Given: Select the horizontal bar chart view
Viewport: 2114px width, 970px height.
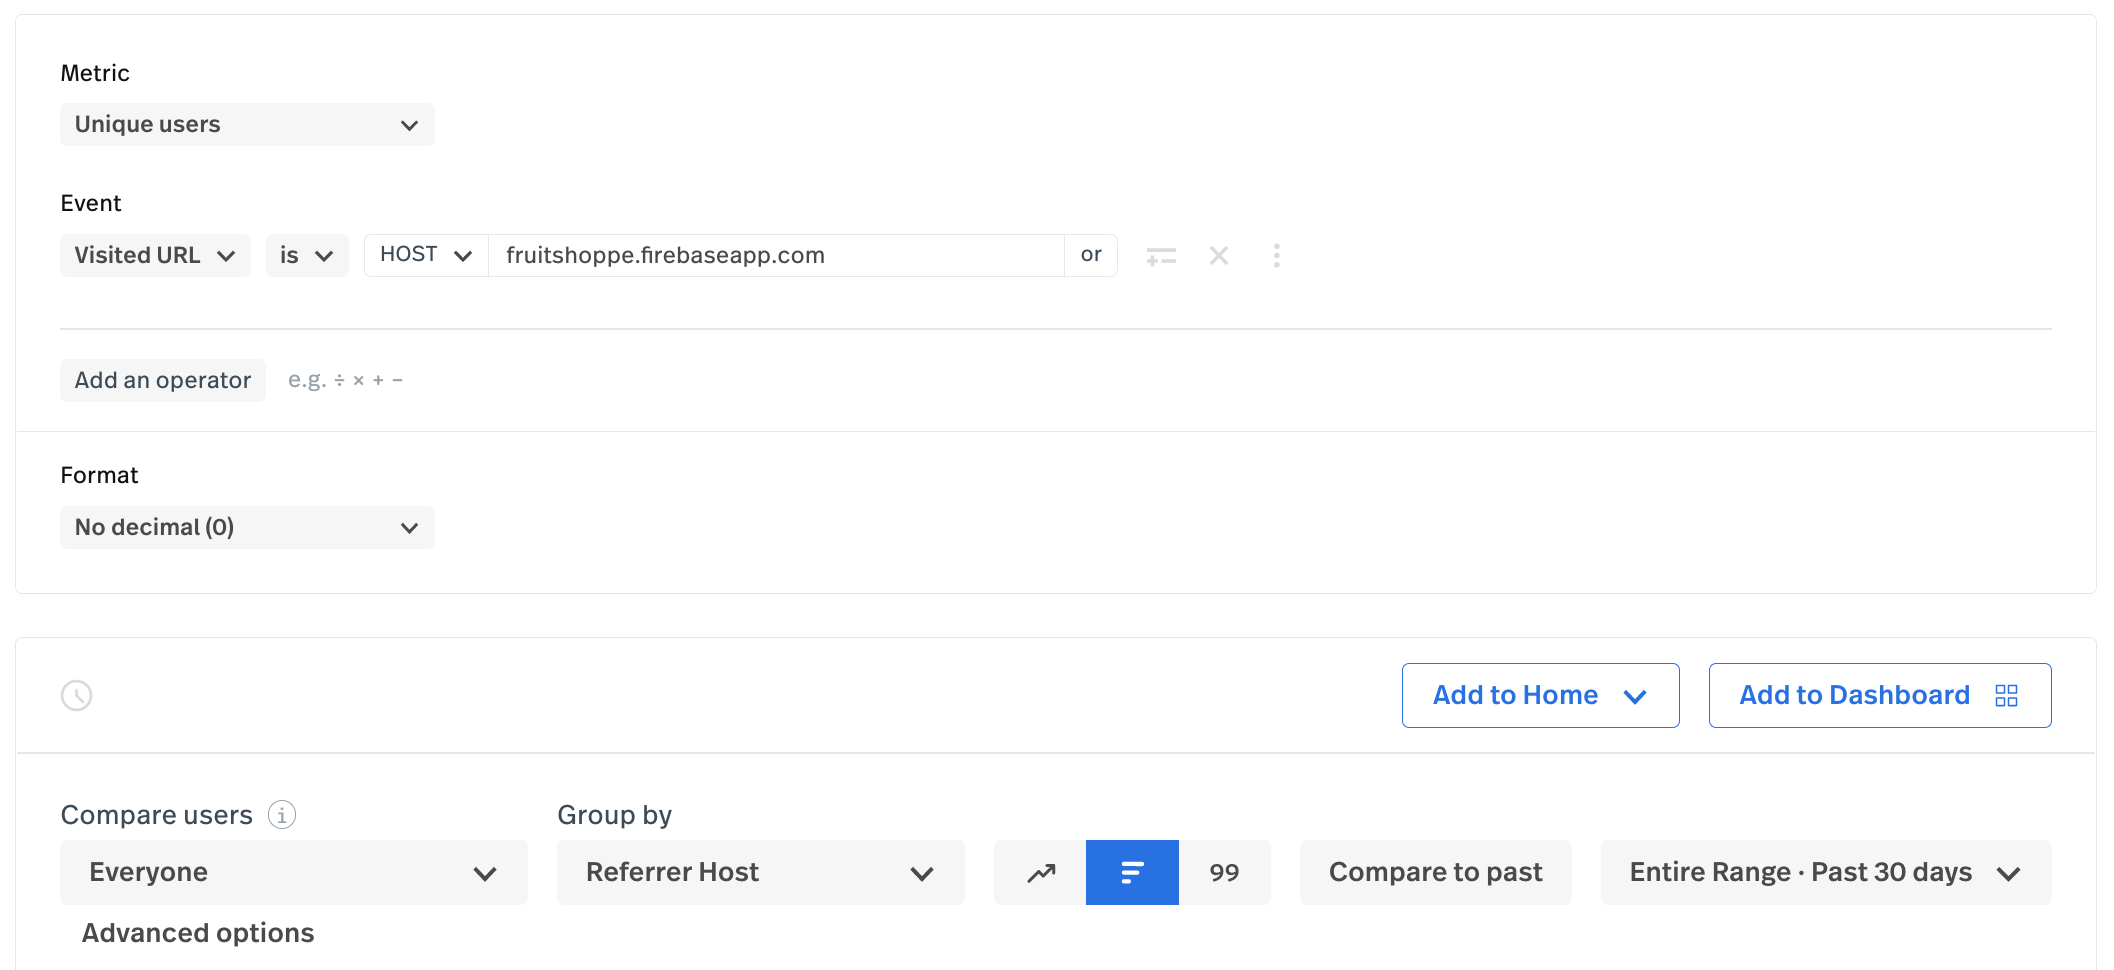Looking at the screenshot, I should point(1132,873).
